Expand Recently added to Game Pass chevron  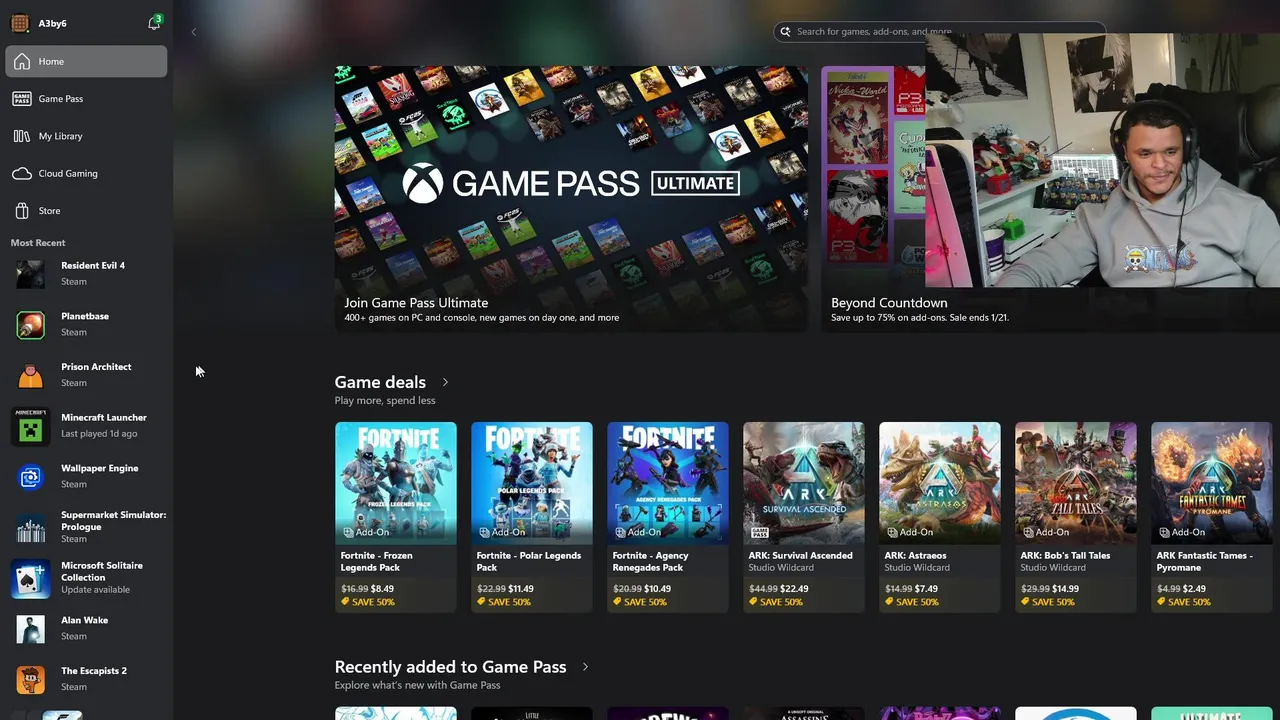(585, 667)
